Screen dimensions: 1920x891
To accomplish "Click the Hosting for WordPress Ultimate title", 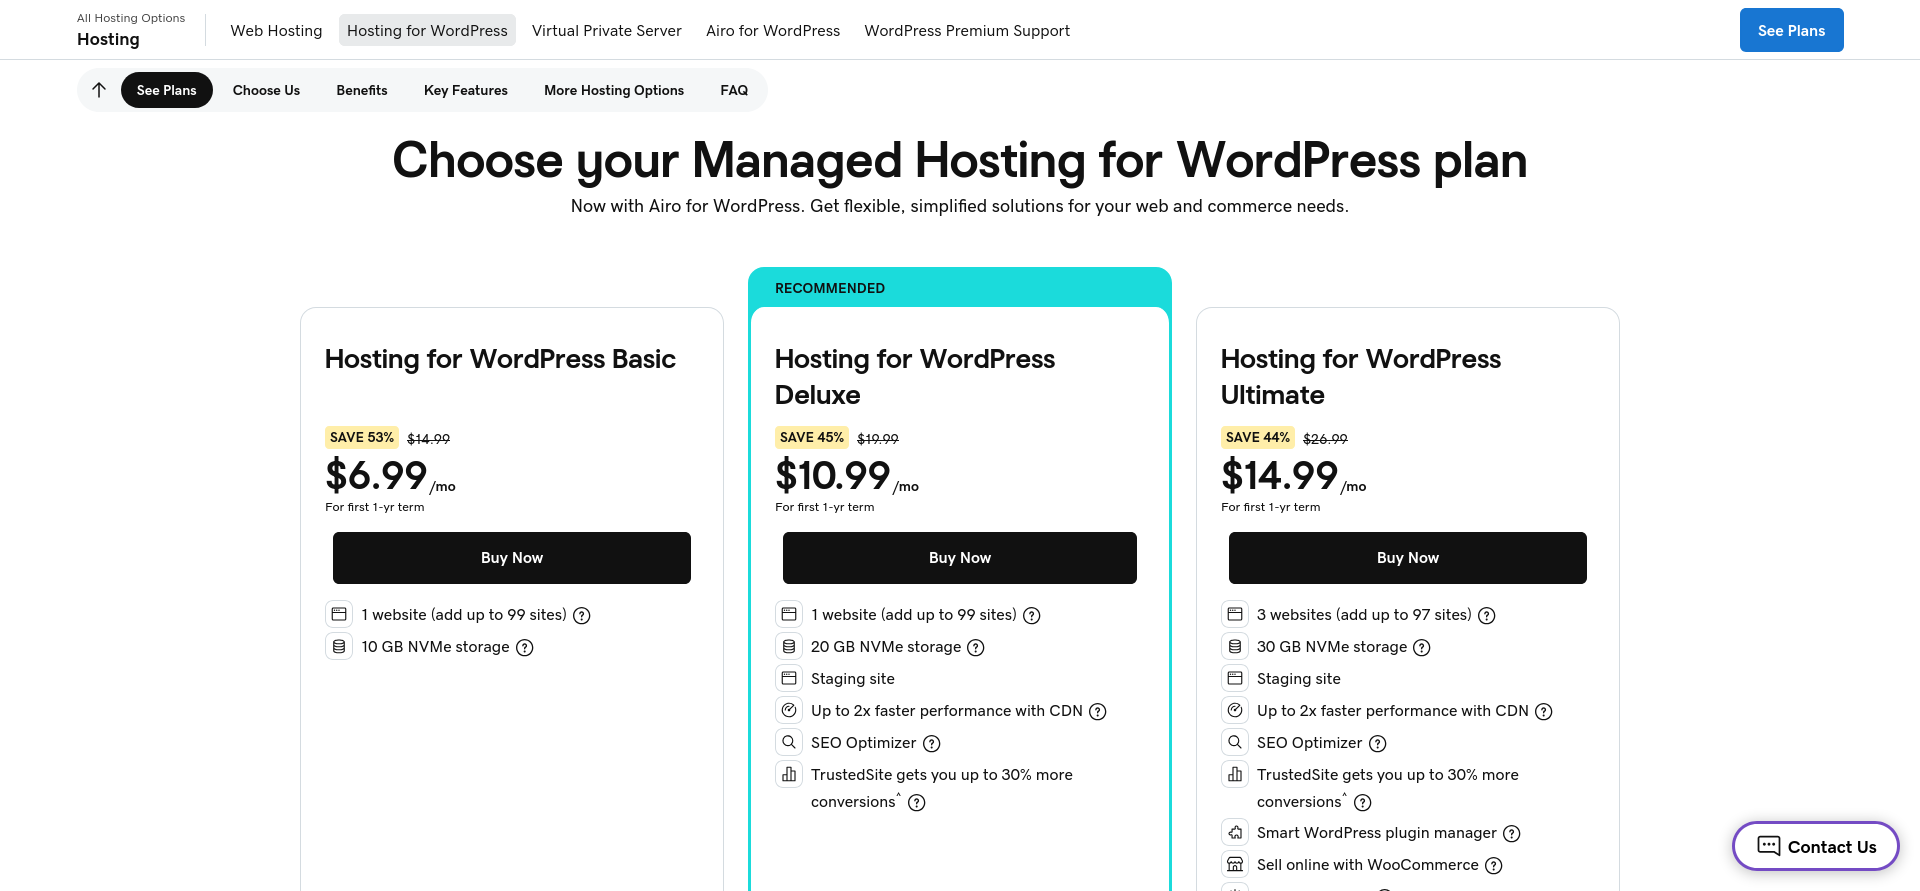I will 1361,377.
